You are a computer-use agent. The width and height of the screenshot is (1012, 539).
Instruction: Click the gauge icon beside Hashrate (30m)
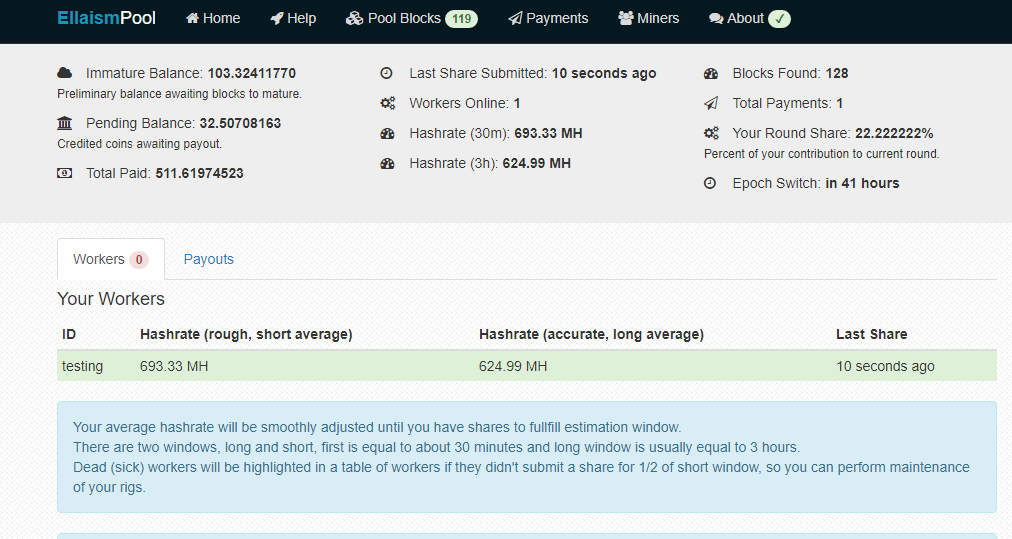(387, 134)
